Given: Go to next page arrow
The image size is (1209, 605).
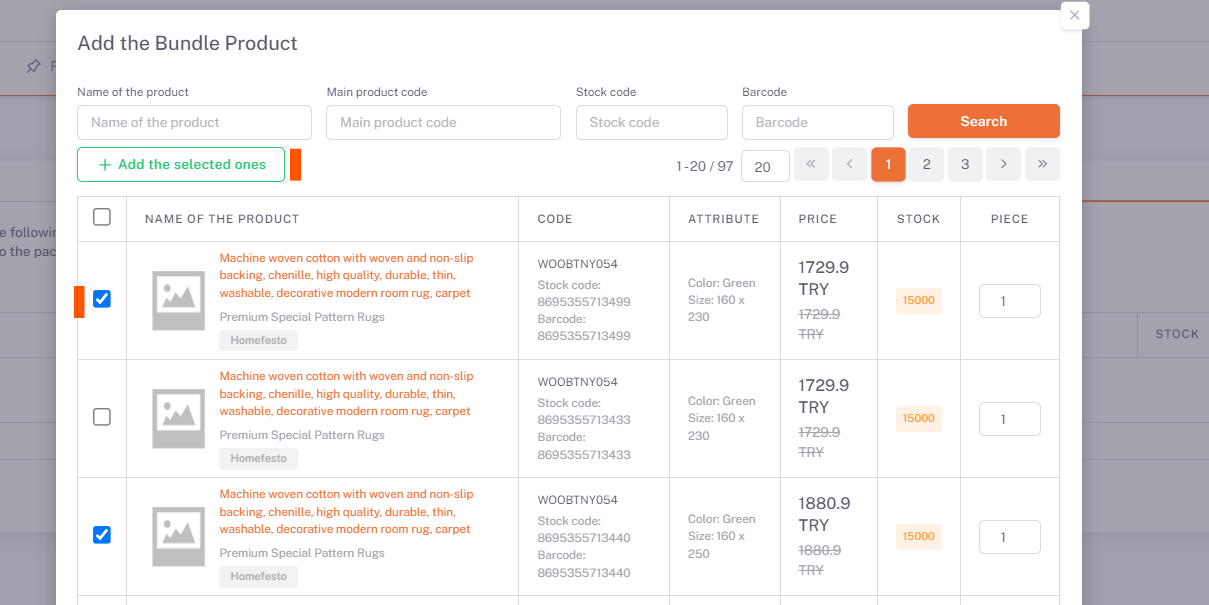Looking at the screenshot, I should pos(1003,165).
